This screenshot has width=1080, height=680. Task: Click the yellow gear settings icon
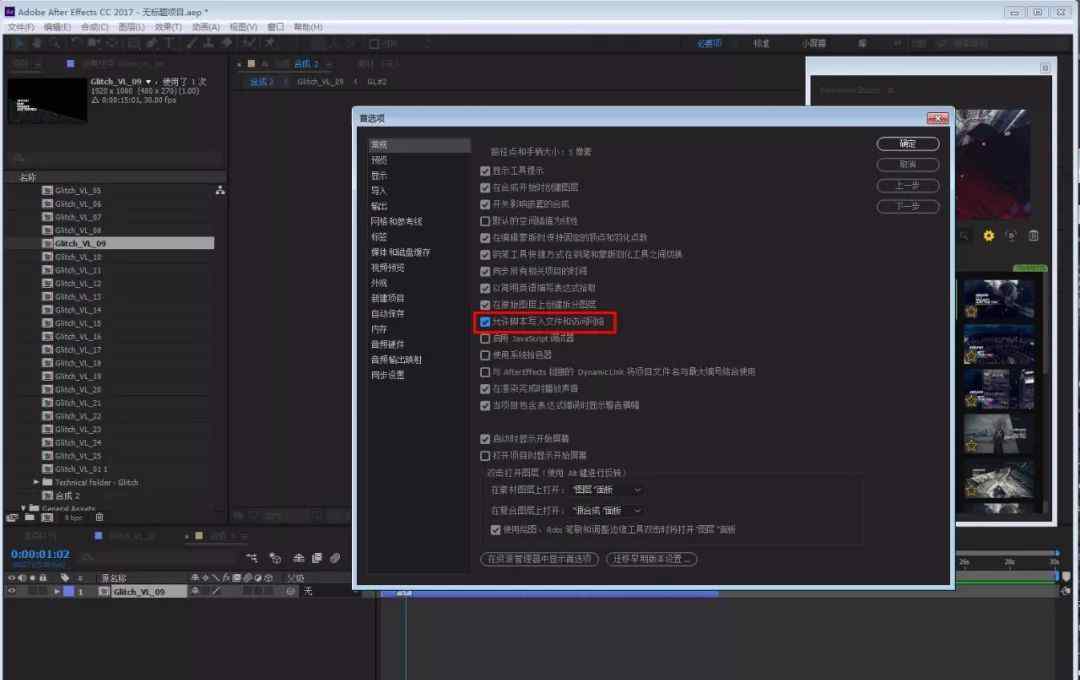[x=989, y=236]
